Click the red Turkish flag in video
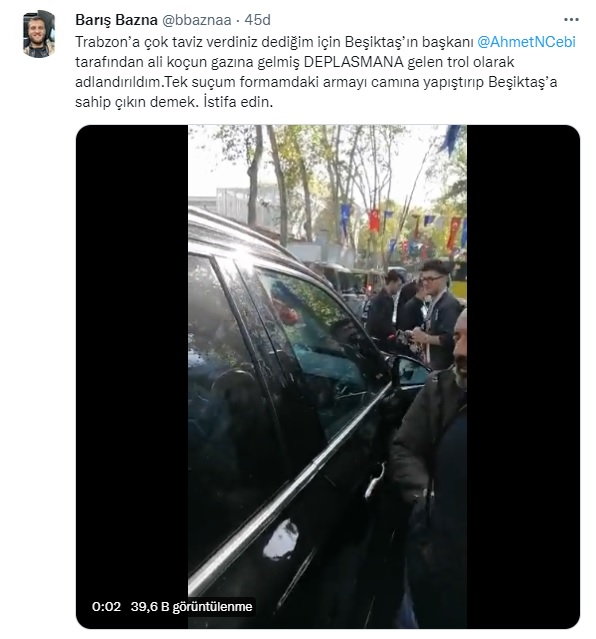596x639 pixels. [374, 220]
